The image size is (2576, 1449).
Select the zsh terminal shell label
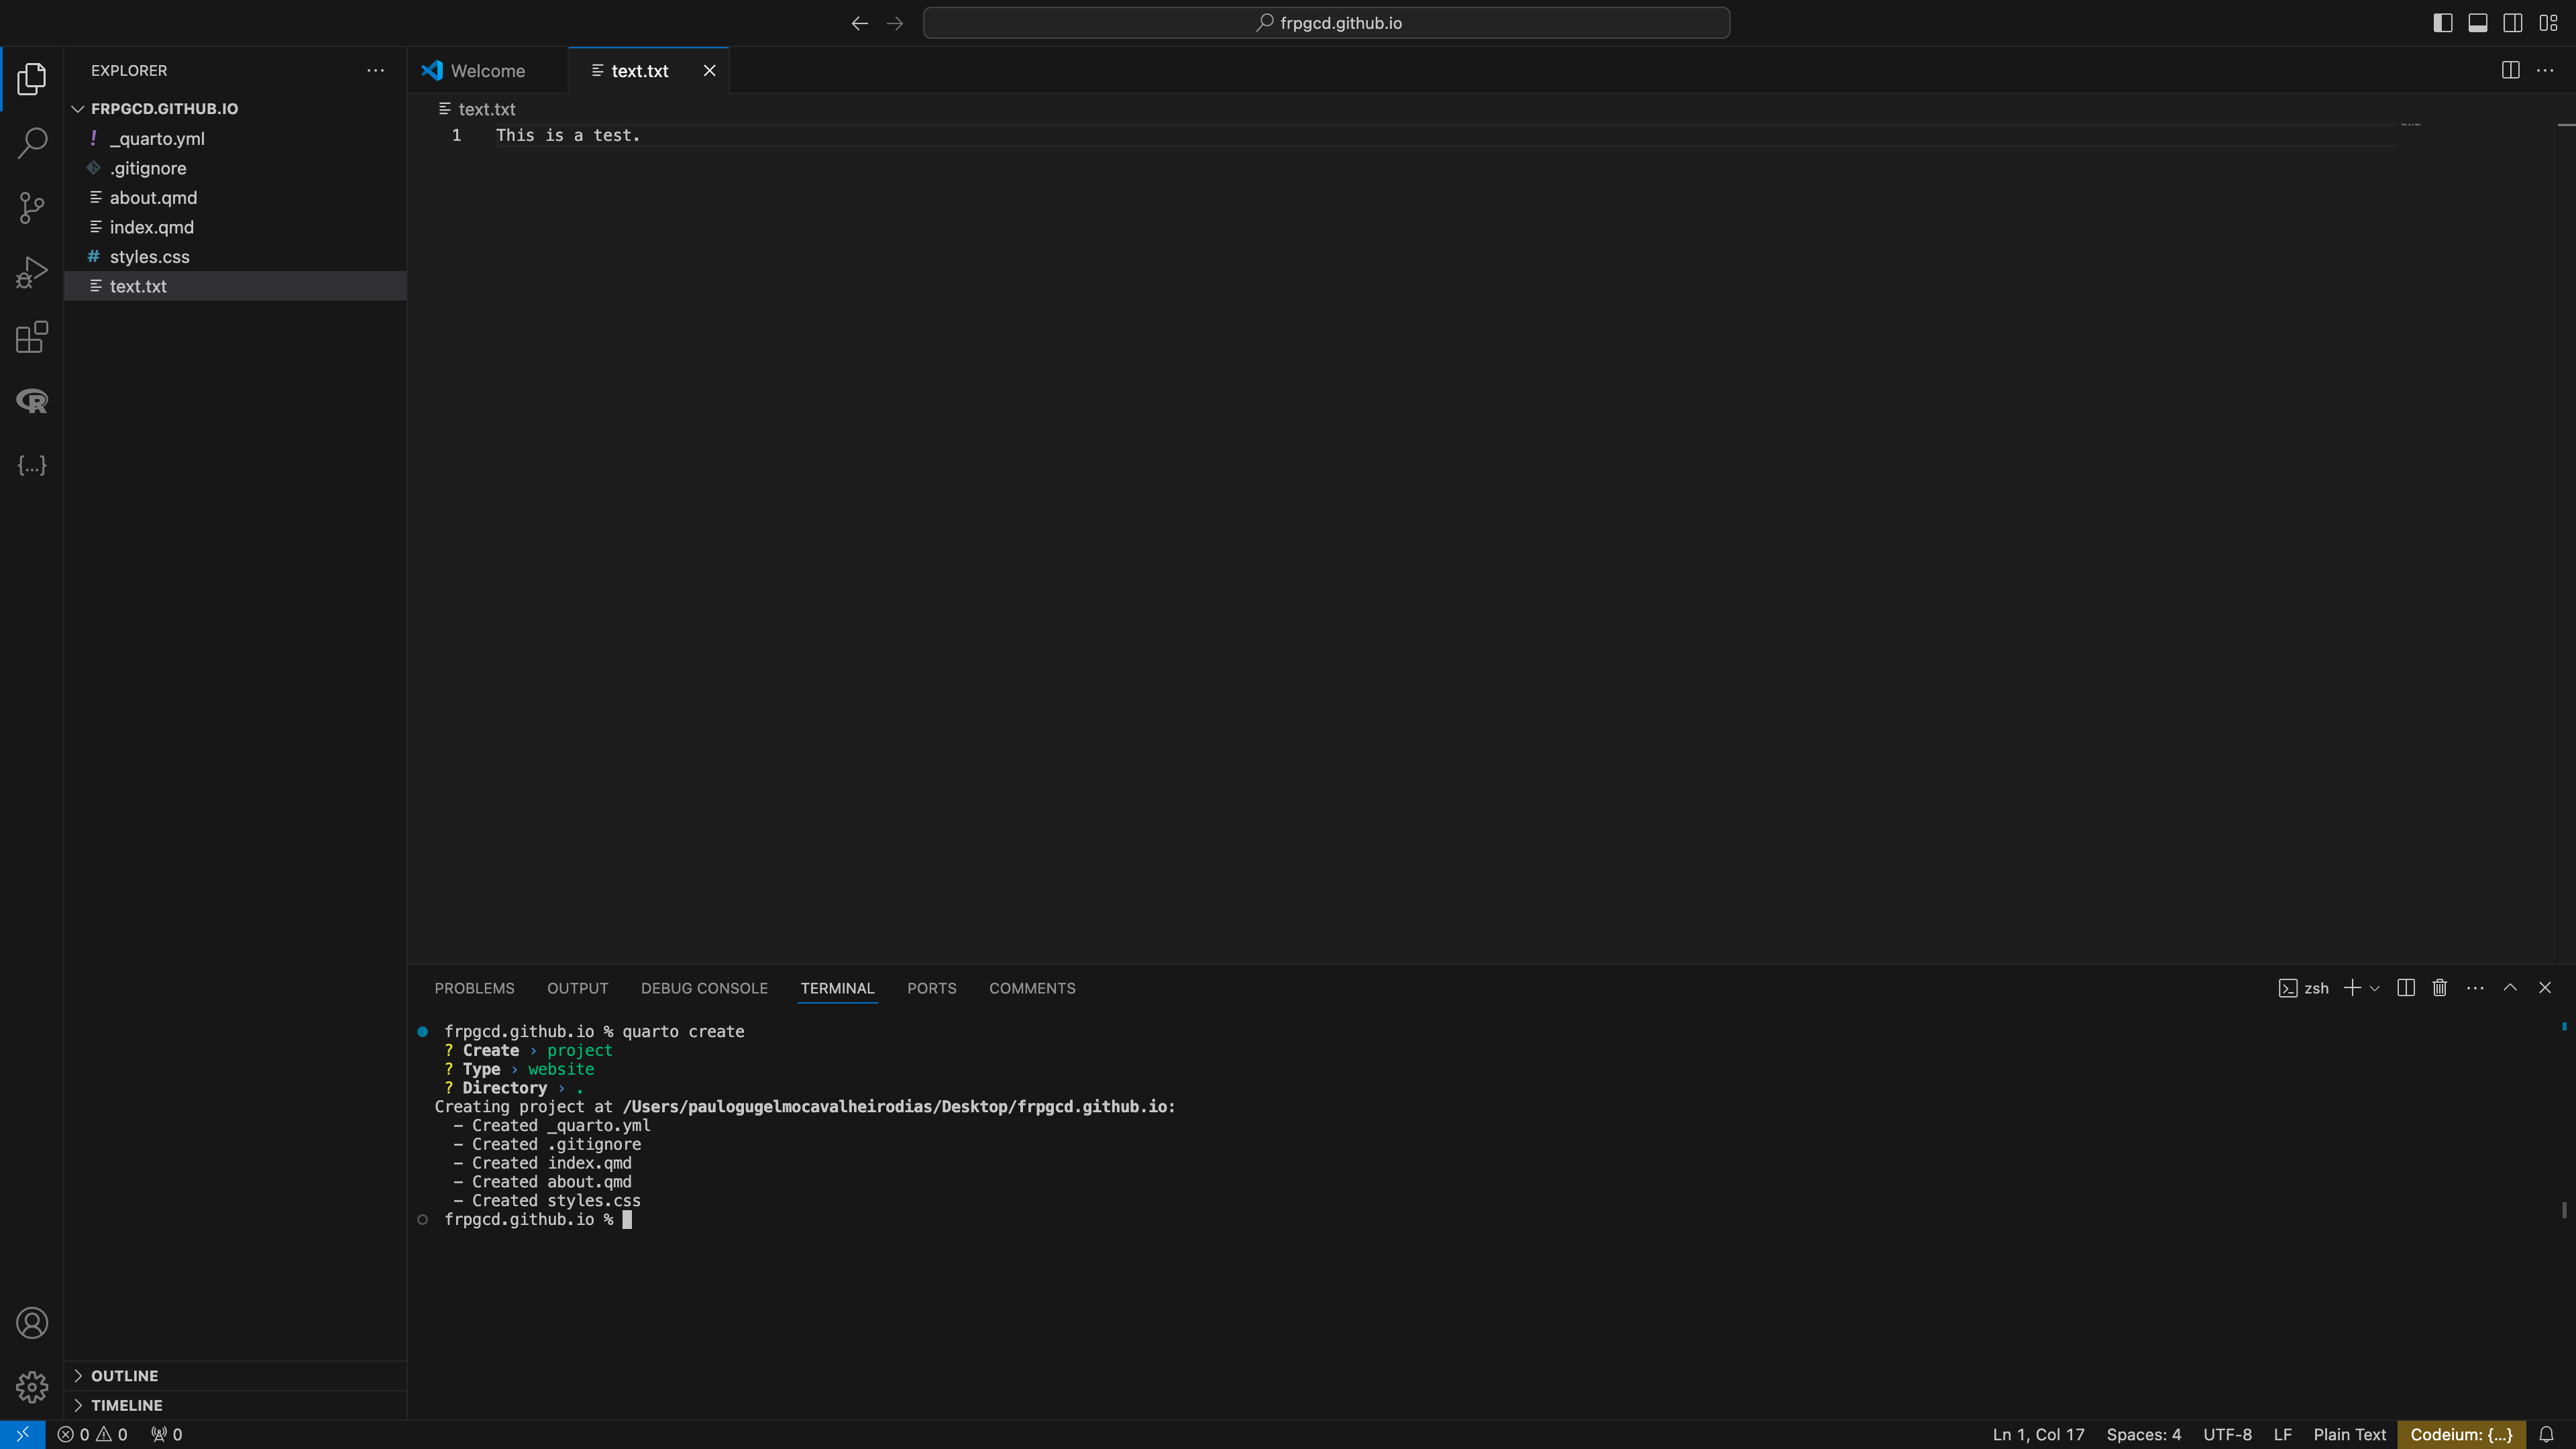(x=2304, y=988)
